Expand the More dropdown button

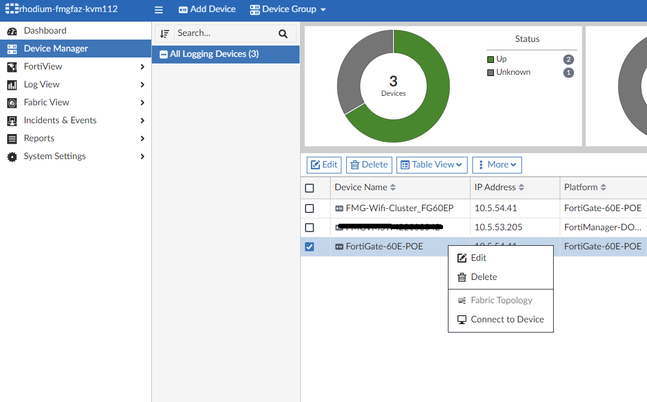click(x=497, y=164)
